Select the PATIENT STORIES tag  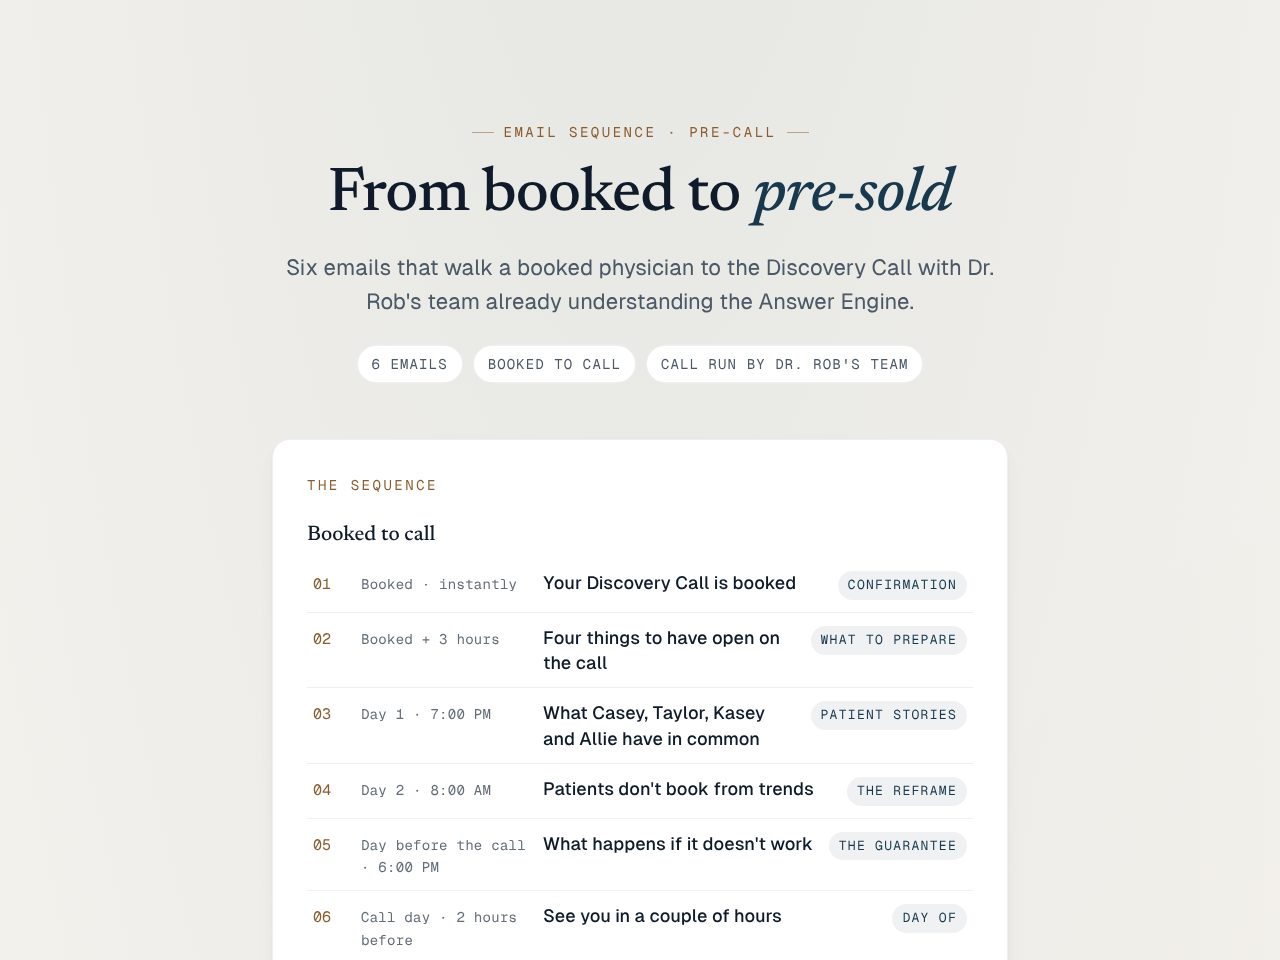(888, 715)
